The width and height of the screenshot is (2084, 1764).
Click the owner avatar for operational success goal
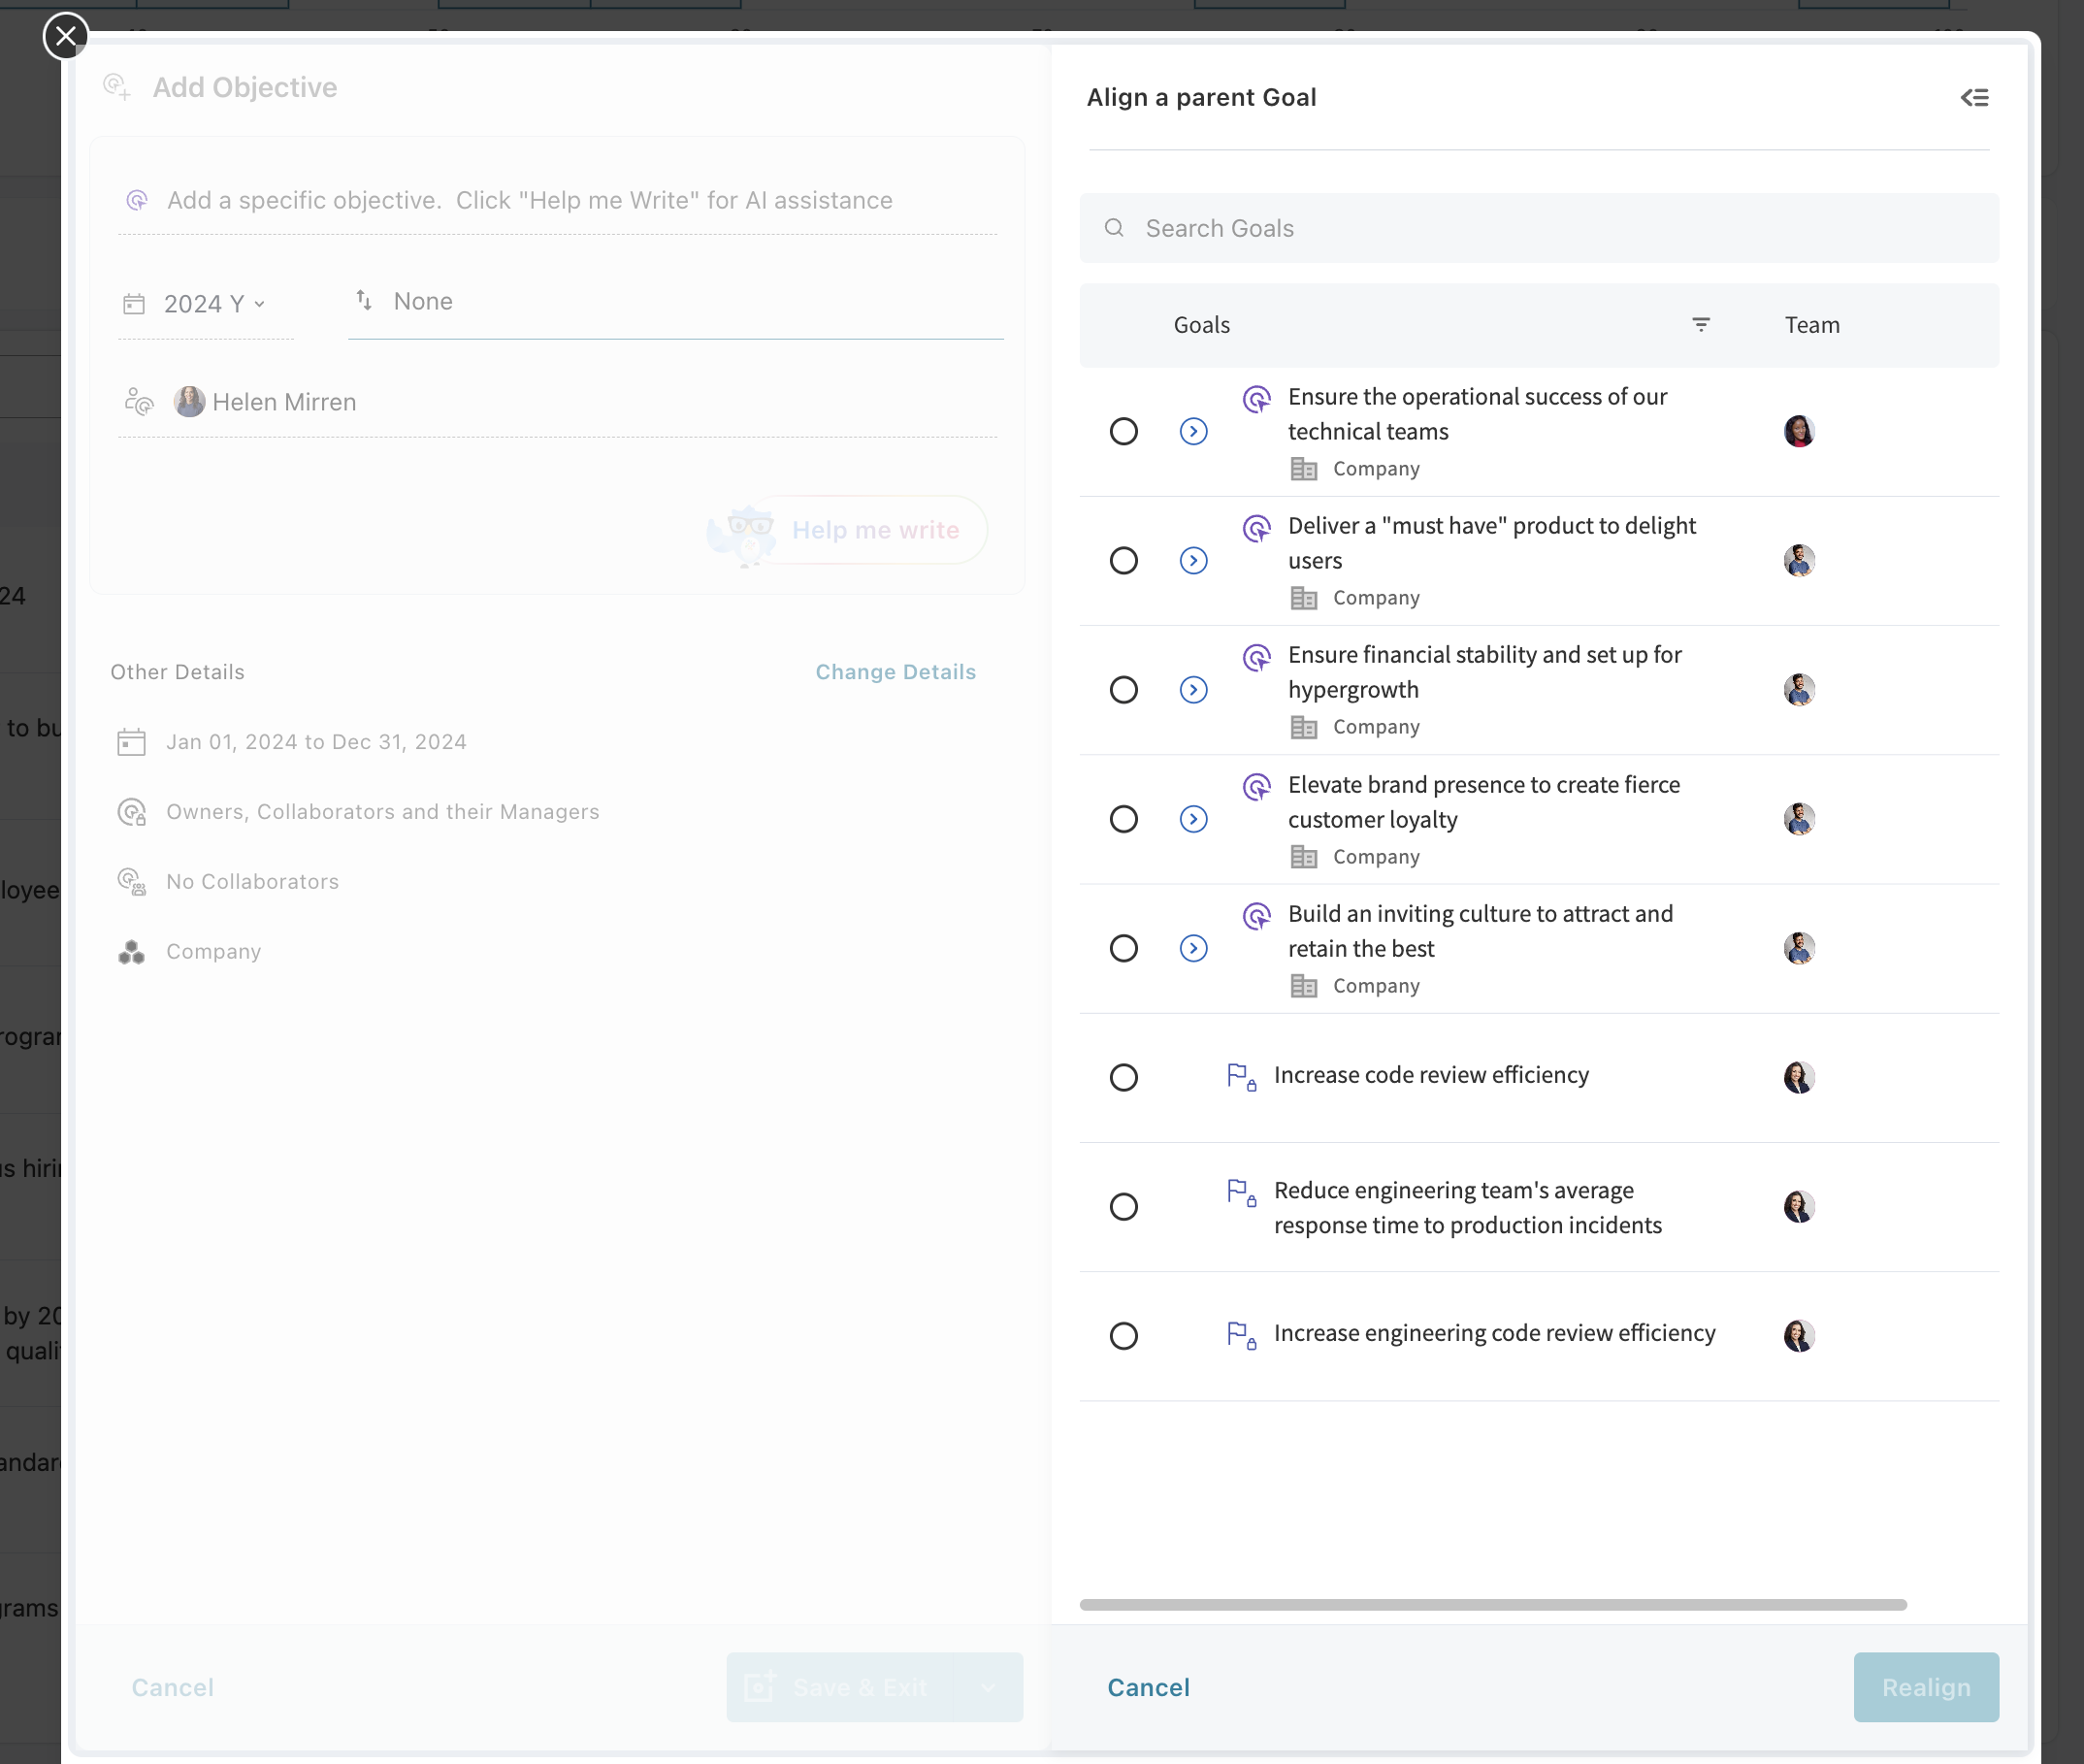(1798, 431)
